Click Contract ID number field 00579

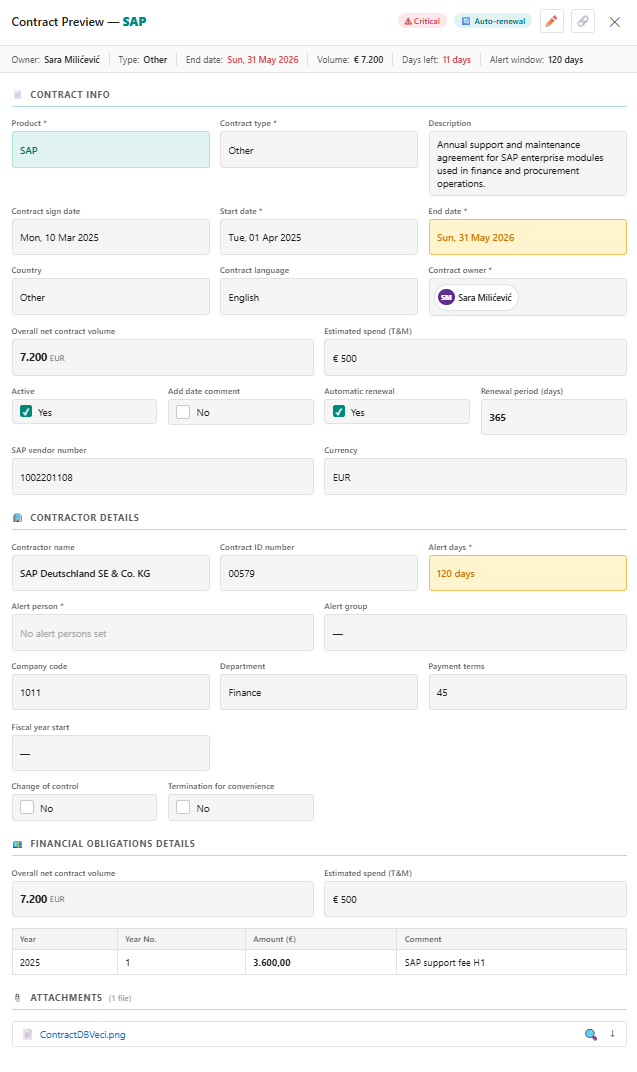[318, 573]
